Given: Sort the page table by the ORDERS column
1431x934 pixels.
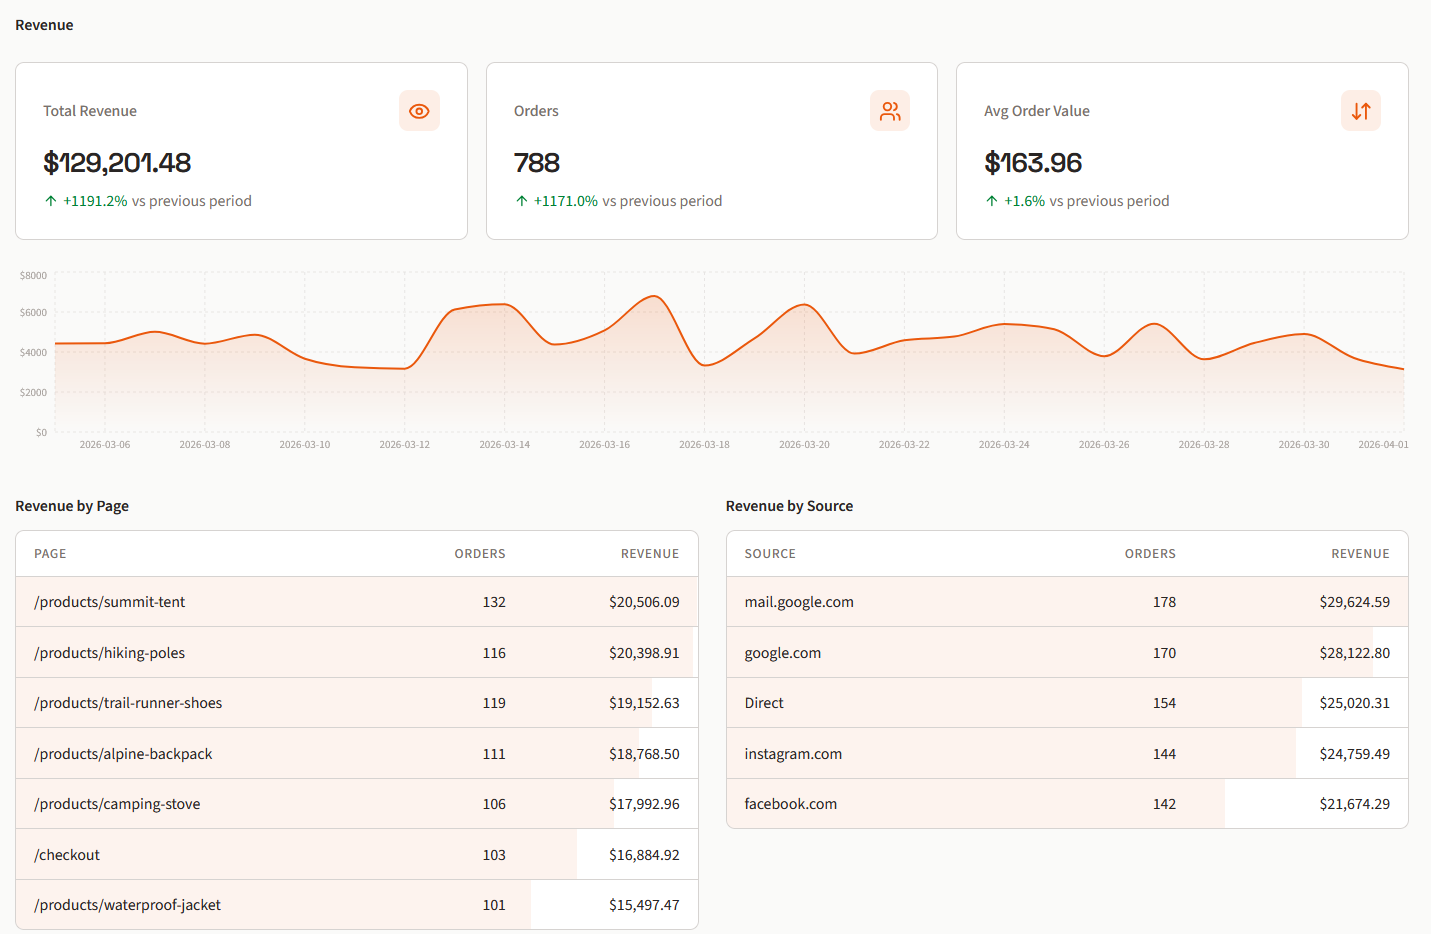Looking at the screenshot, I should 480,553.
